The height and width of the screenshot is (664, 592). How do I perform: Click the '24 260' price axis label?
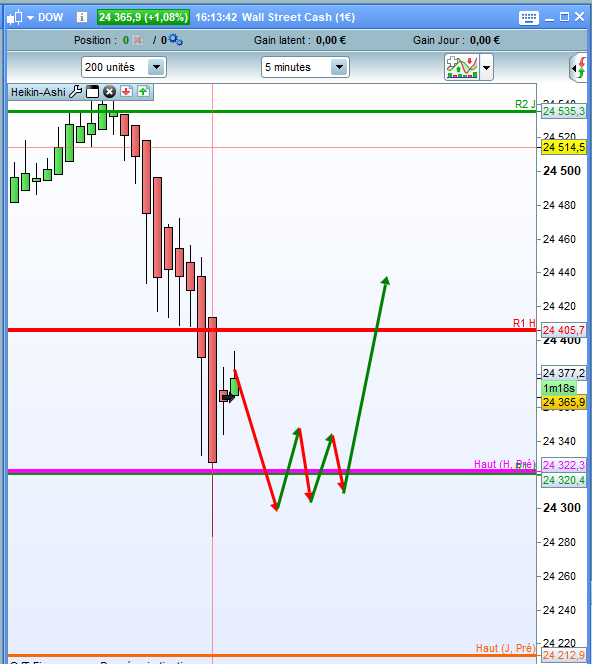coord(559,576)
